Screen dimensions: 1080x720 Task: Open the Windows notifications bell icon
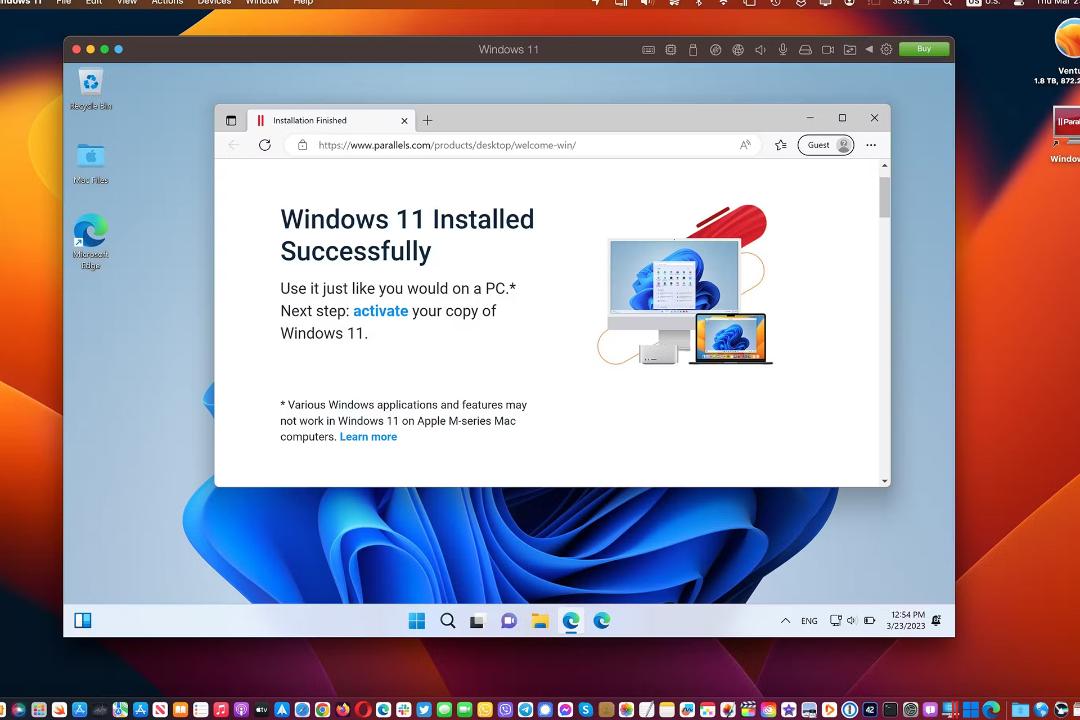click(936, 620)
